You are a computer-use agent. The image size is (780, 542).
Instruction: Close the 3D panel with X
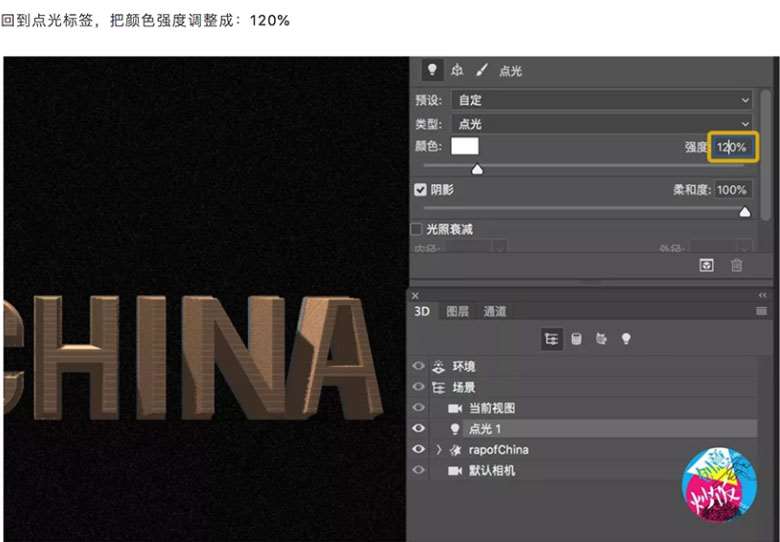415,295
